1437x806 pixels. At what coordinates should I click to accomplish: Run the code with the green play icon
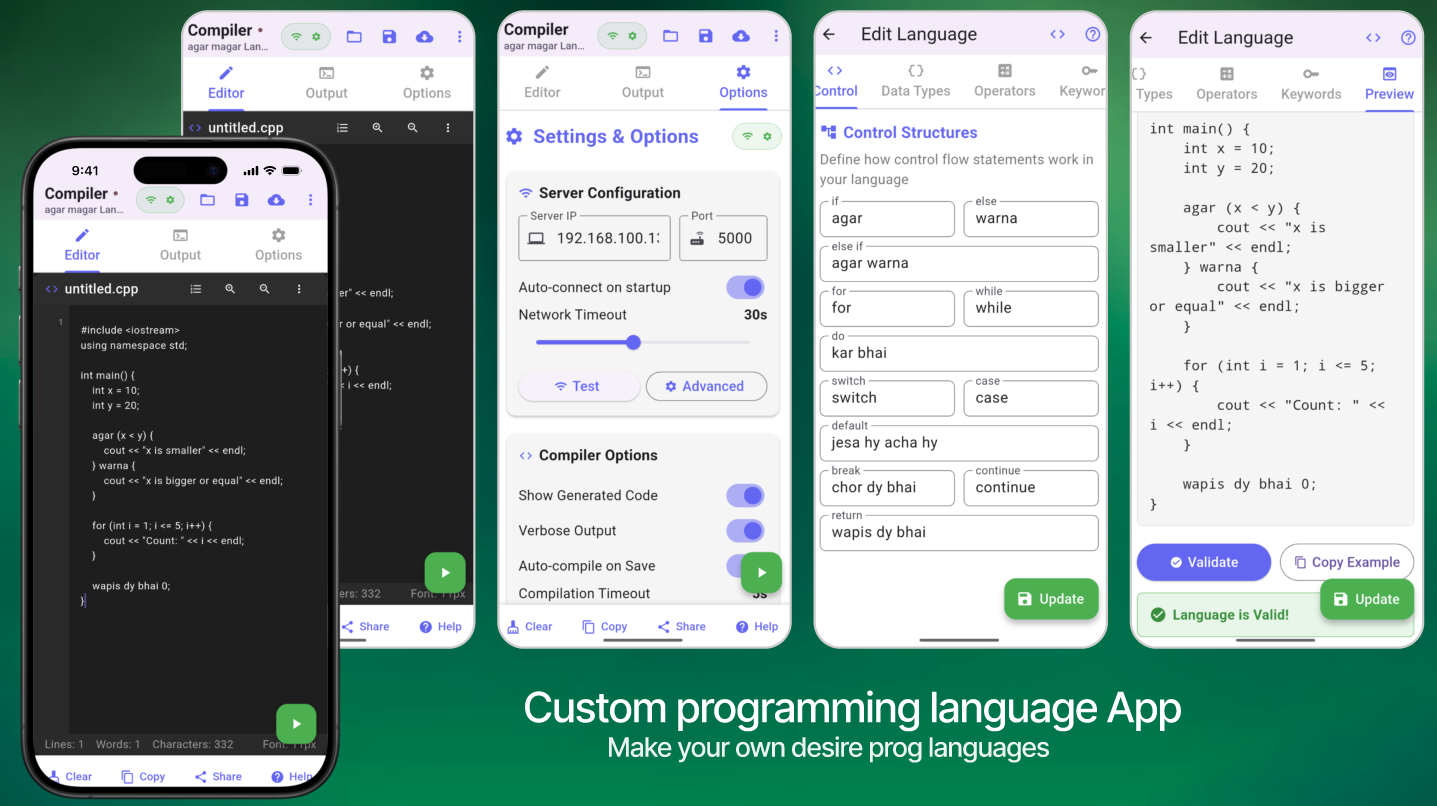296,723
